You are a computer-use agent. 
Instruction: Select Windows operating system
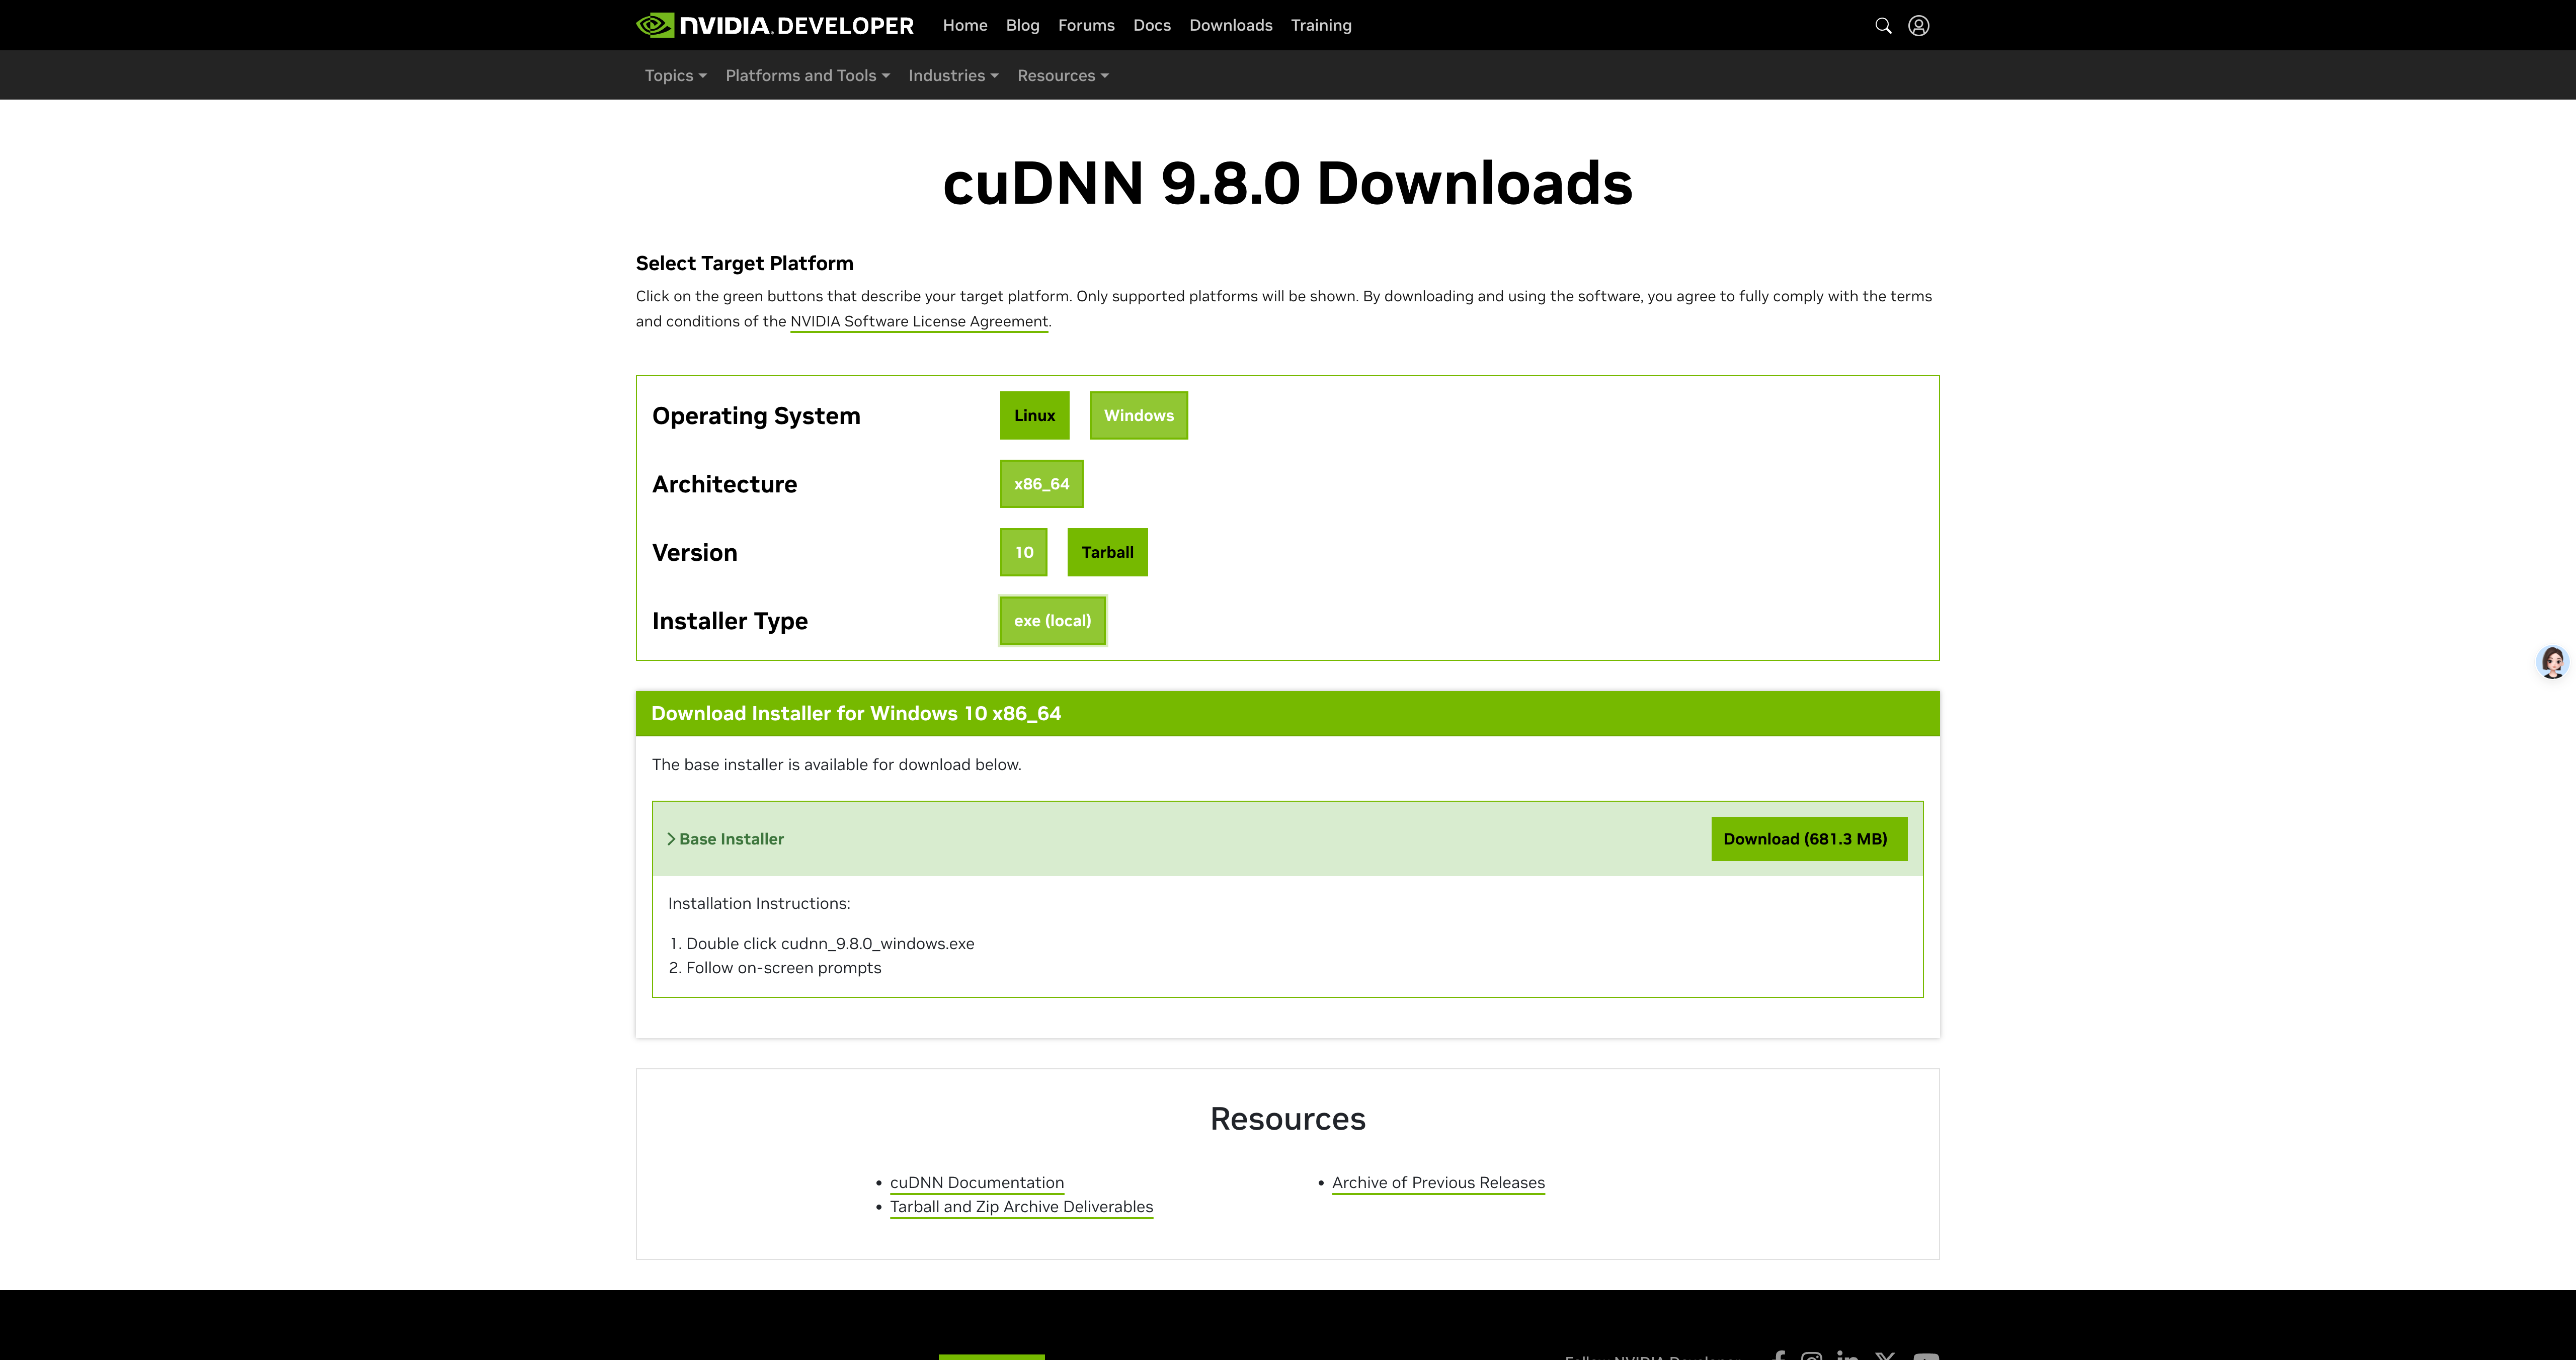click(x=1138, y=415)
